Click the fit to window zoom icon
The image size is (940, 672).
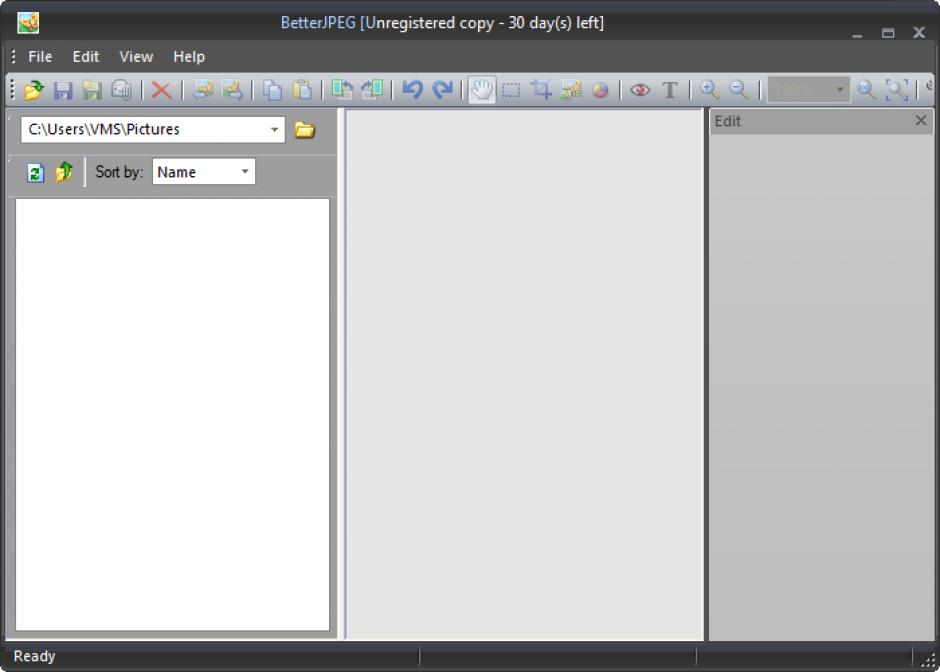(897, 90)
